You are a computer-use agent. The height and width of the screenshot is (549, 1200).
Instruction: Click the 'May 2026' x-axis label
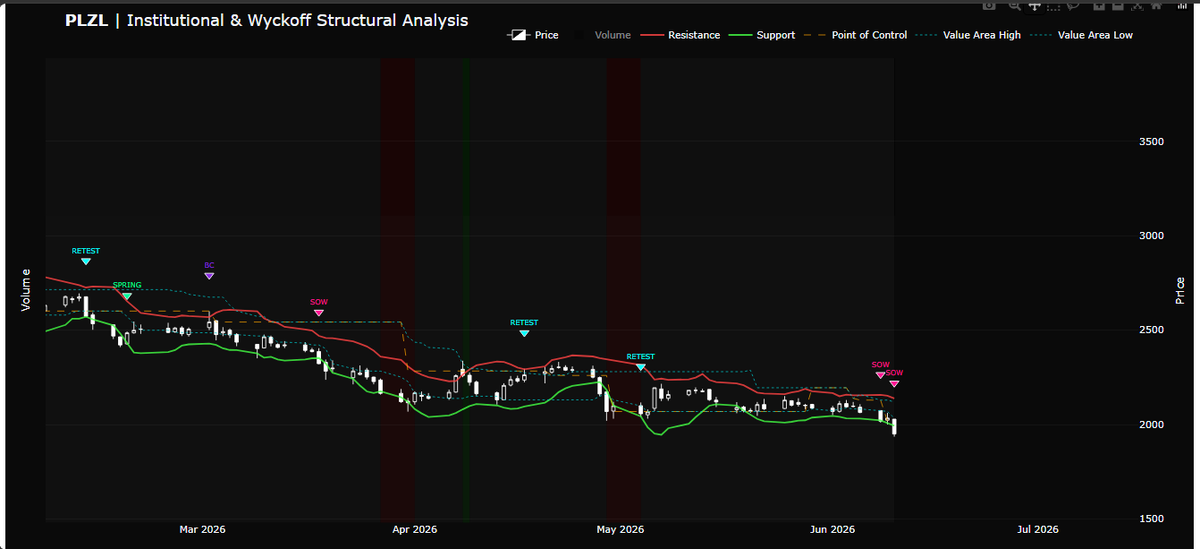620,529
